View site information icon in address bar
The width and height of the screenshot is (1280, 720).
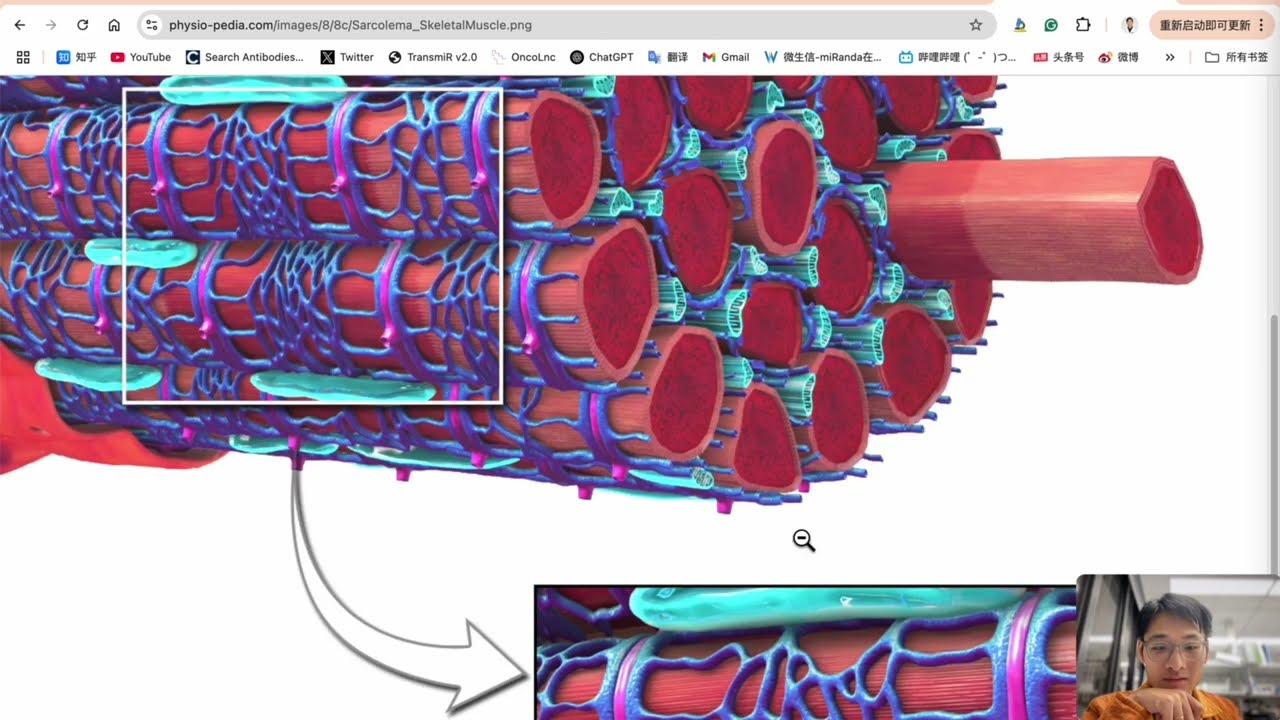[151, 25]
